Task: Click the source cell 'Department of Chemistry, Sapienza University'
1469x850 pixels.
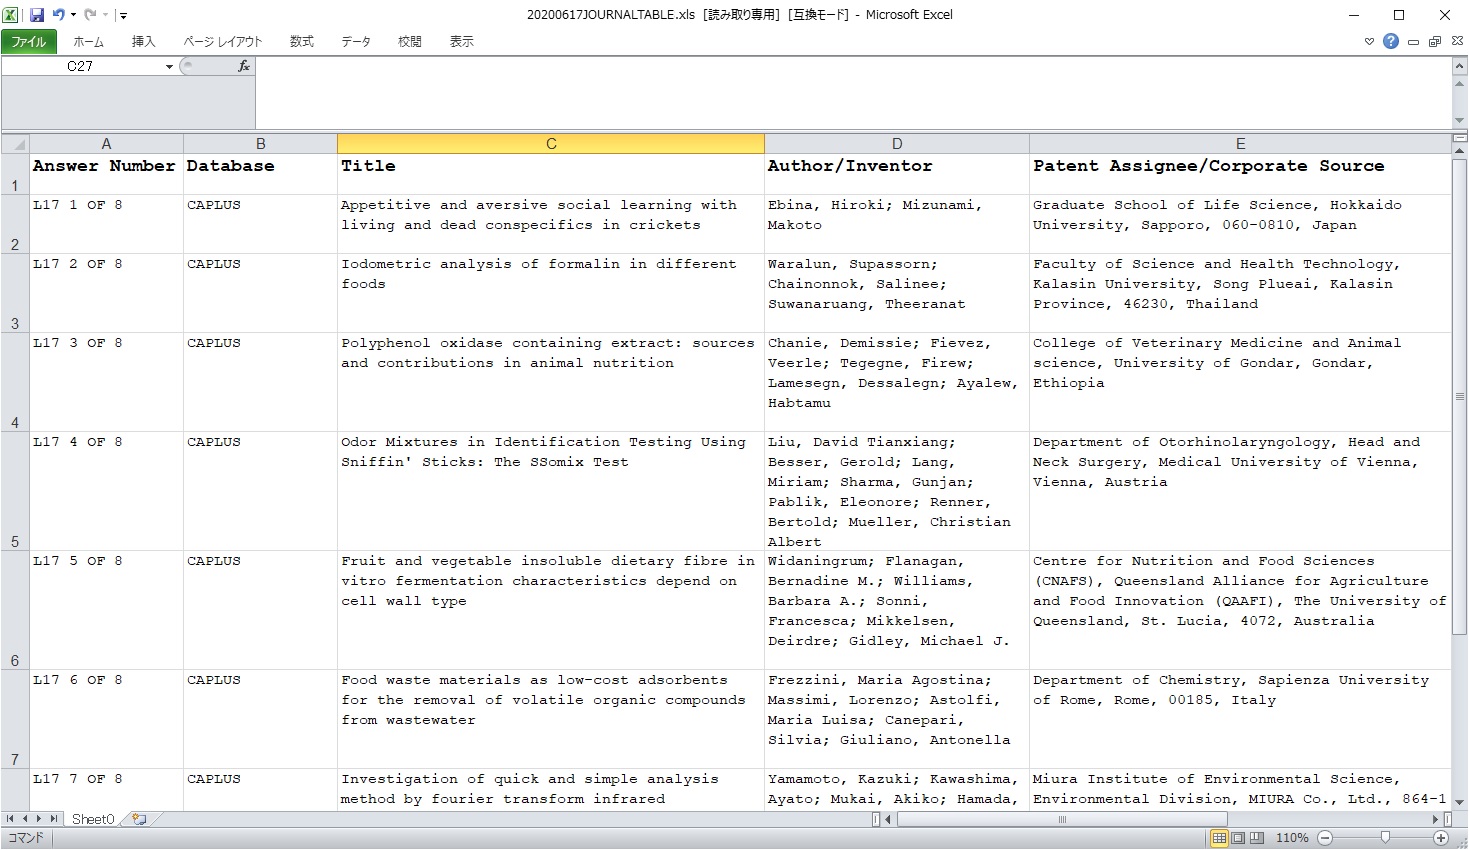Action: point(1240,719)
